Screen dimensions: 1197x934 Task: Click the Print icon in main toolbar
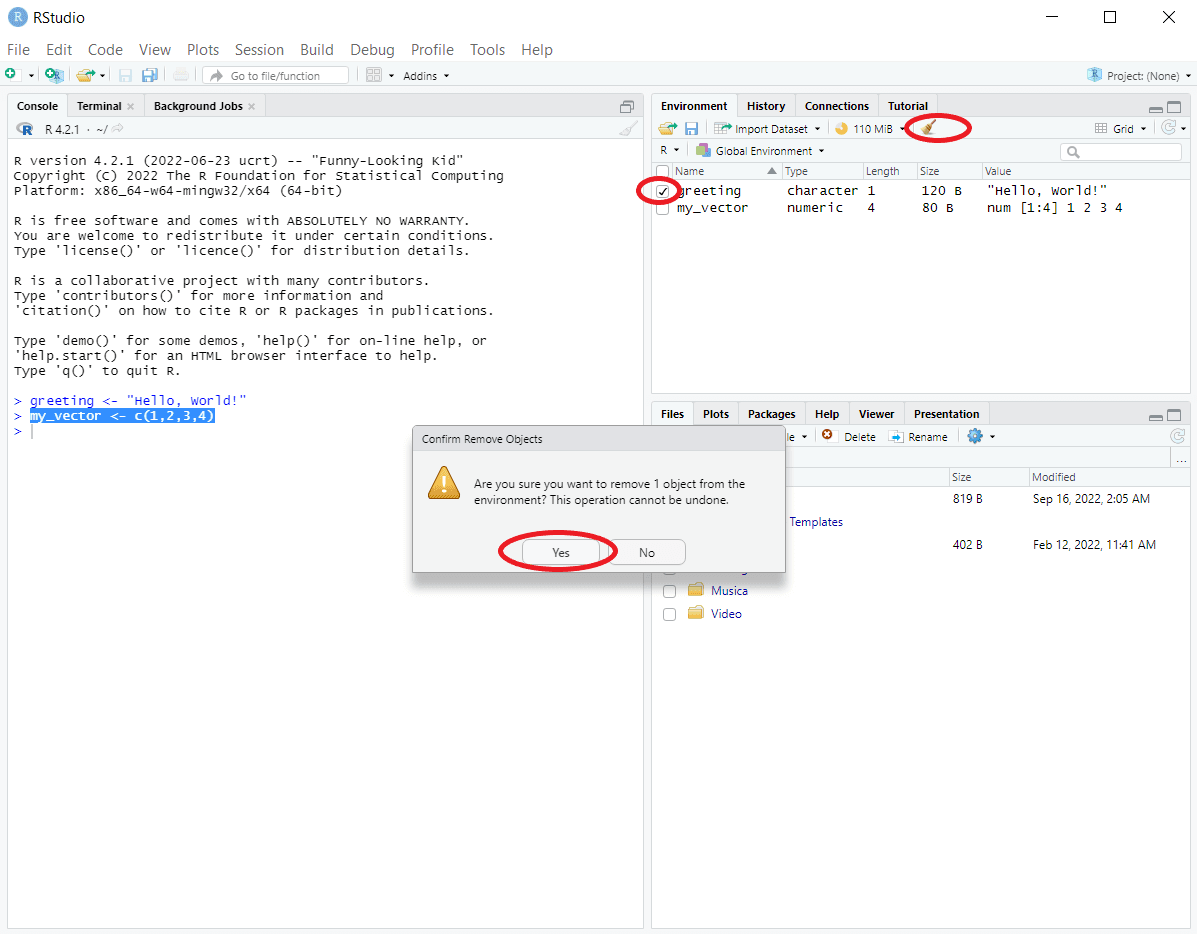[x=180, y=75]
